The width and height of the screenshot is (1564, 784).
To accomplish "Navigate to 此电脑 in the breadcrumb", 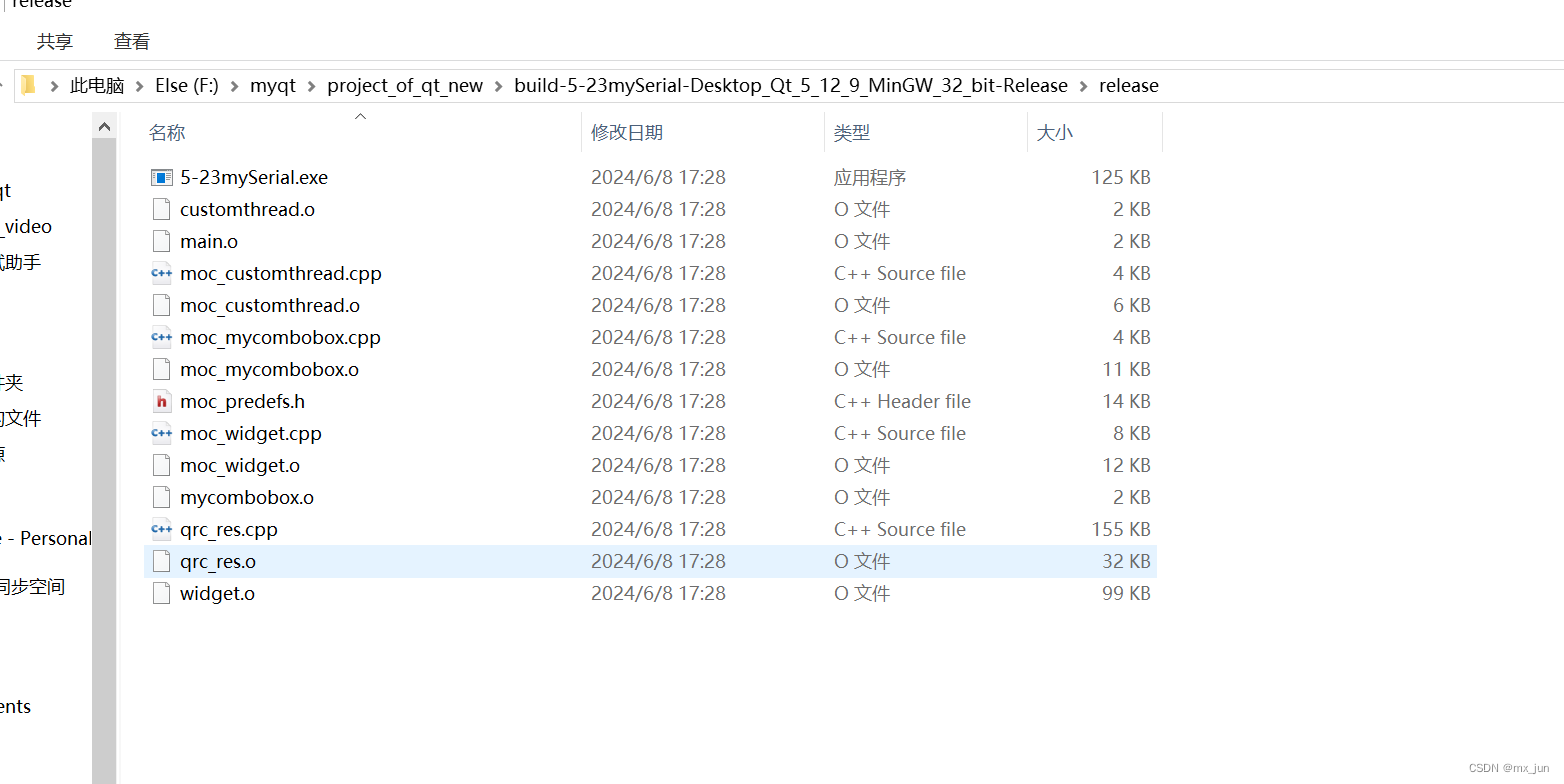I will (x=97, y=86).
